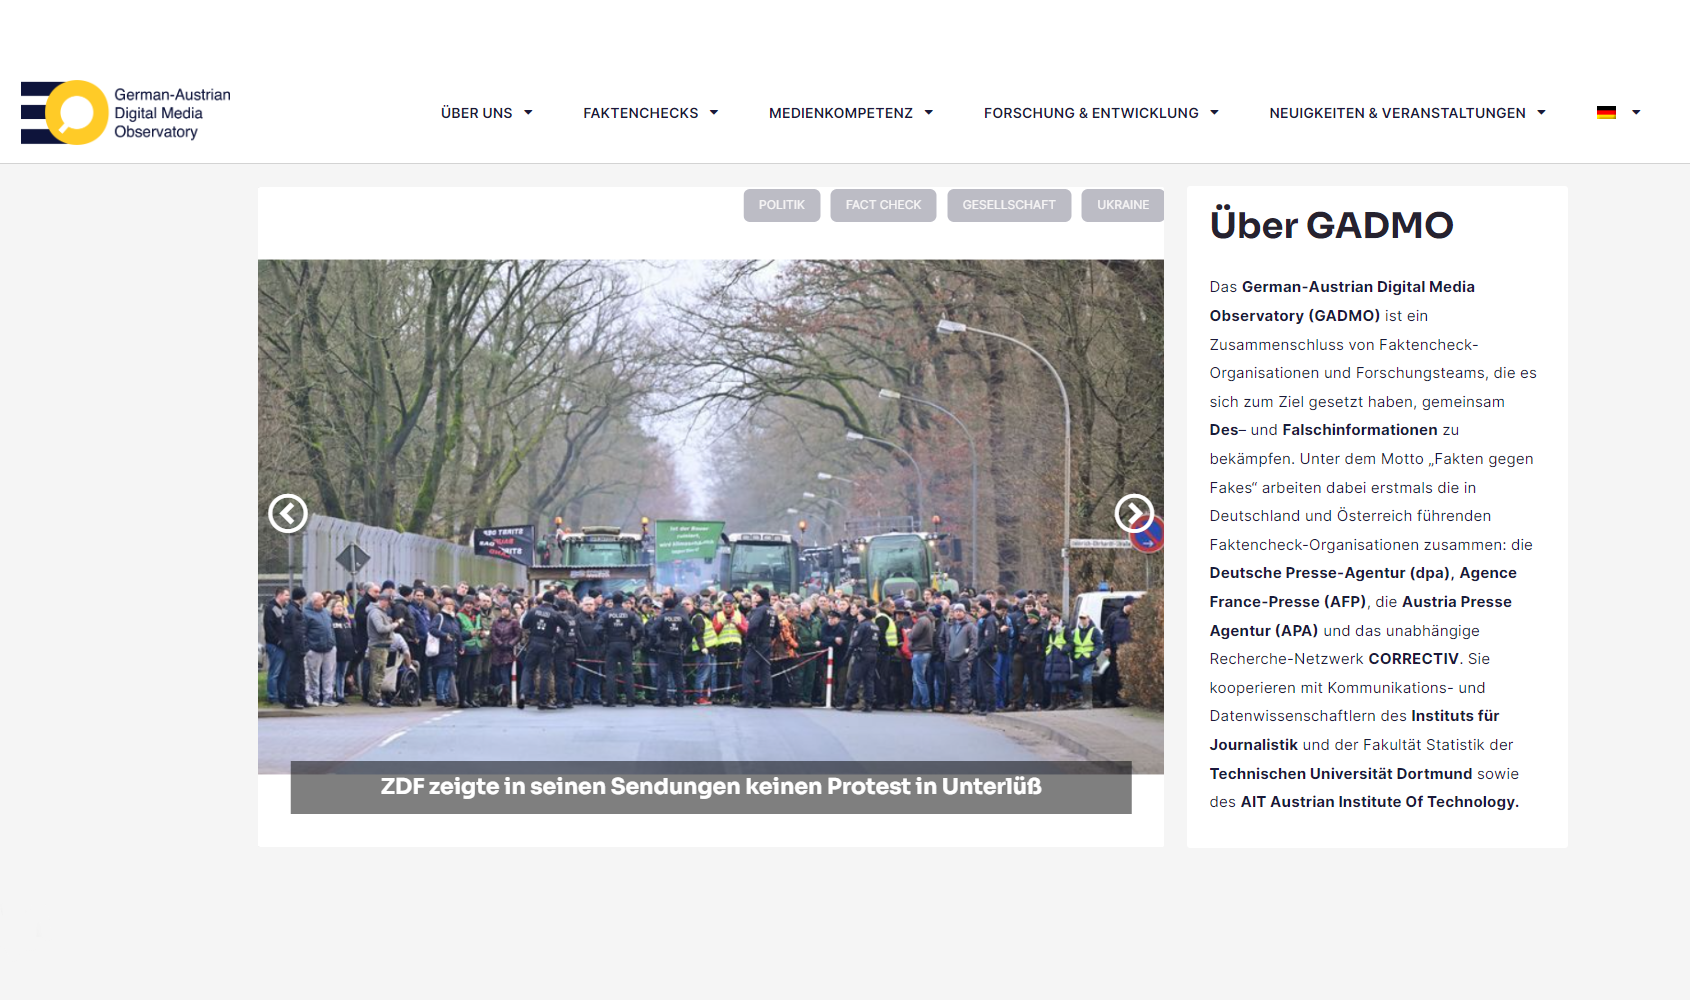The width and height of the screenshot is (1690, 1000).
Task: Expand the Faktenchecks dropdown arrow
Action: 714,113
